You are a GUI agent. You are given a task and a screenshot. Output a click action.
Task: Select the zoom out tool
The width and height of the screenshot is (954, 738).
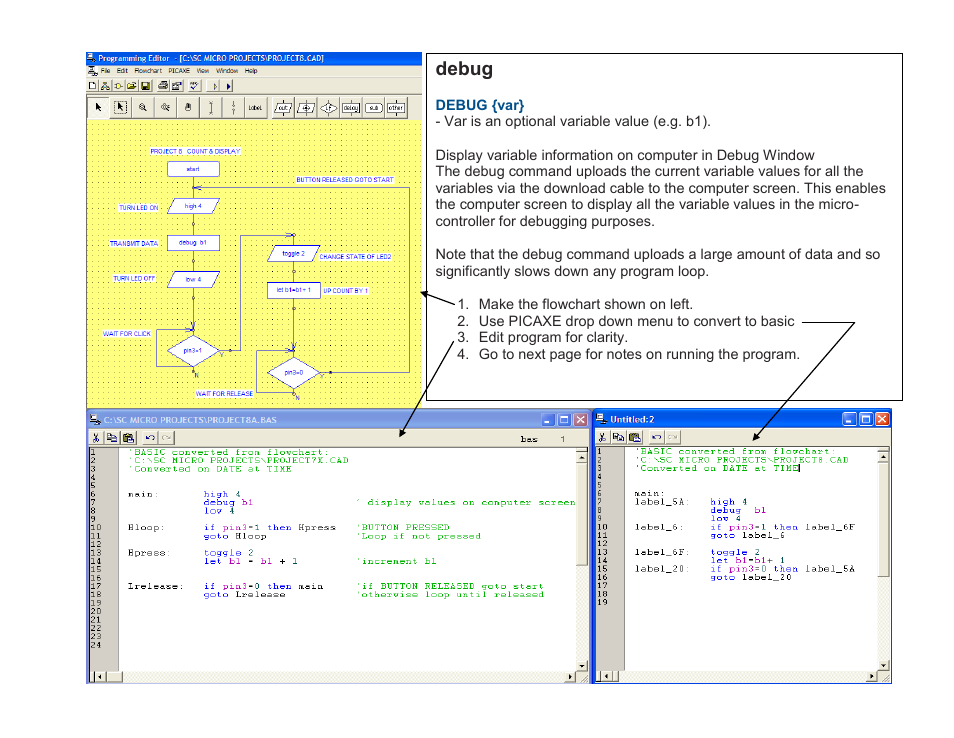pos(165,108)
